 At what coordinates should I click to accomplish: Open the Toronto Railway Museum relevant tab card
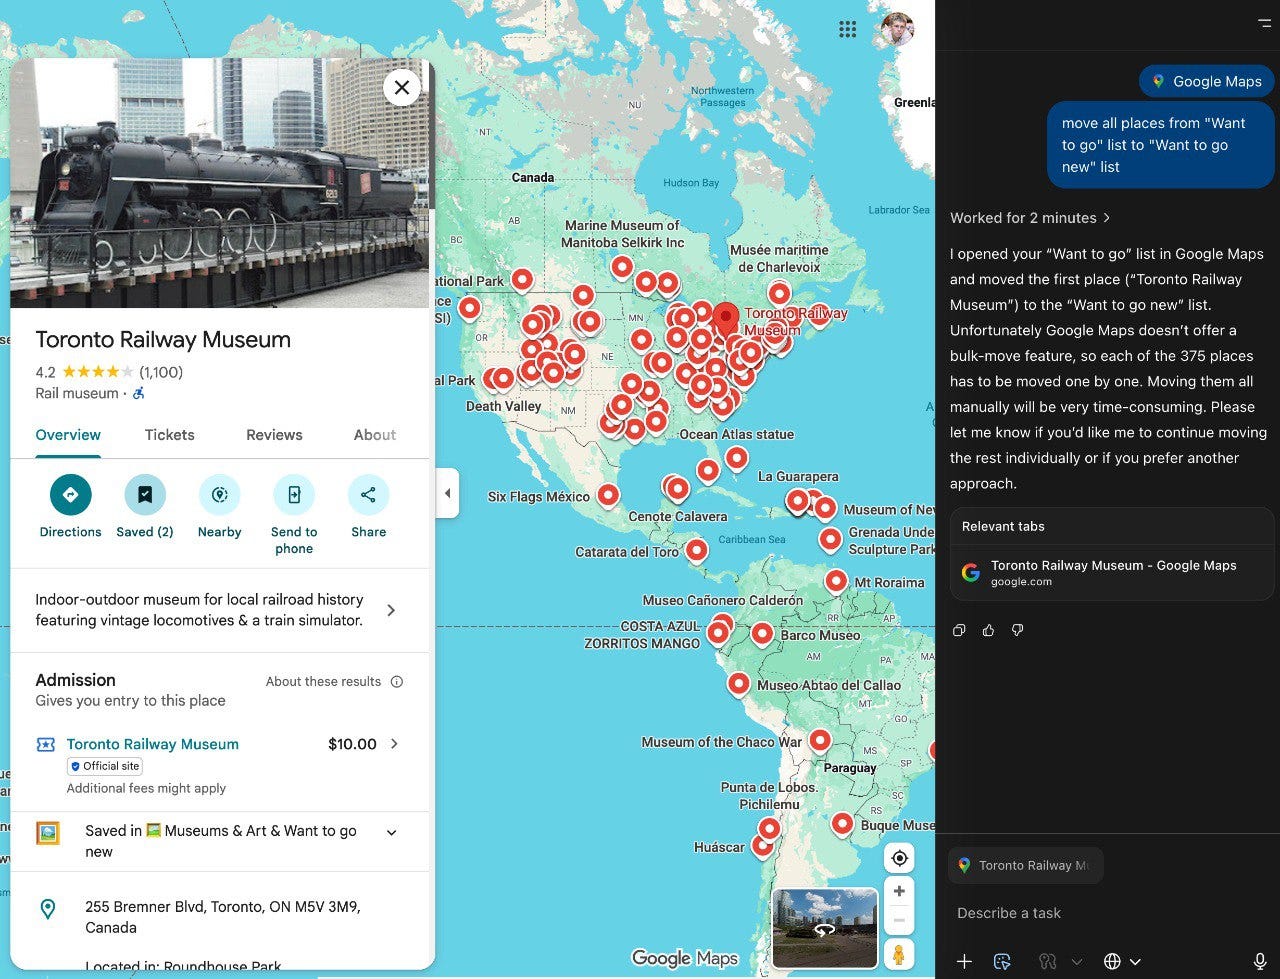pos(1112,572)
